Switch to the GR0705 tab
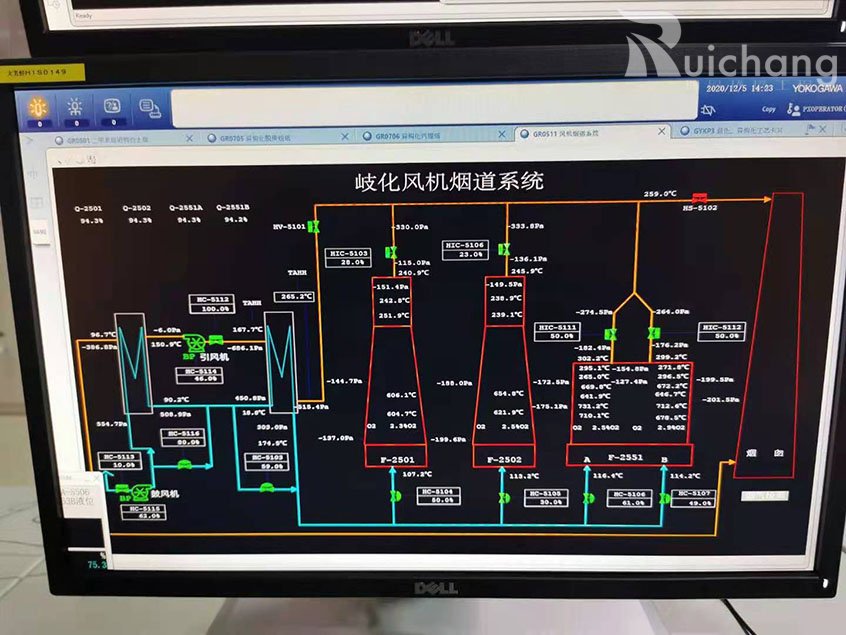The width and height of the screenshot is (846, 635). pos(245,134)
